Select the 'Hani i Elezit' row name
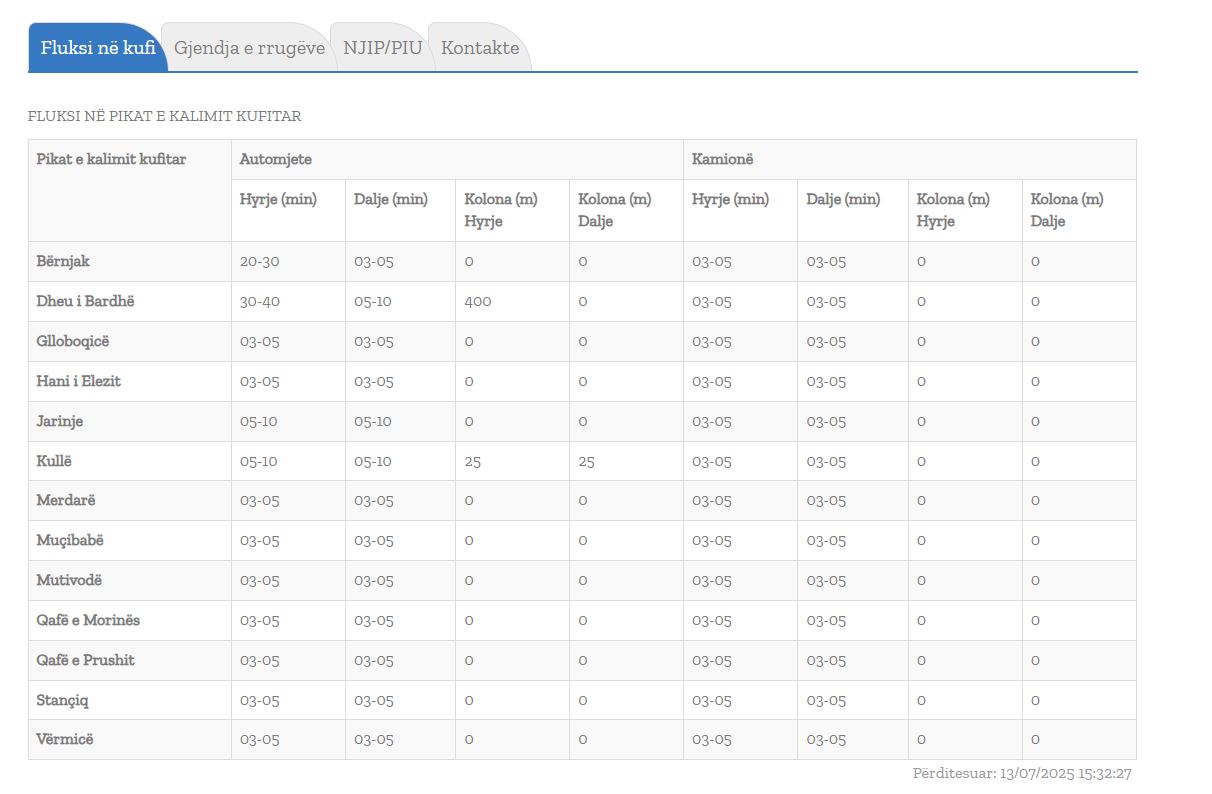This screenshot has width=1212, height=794. tap(79, 381)
